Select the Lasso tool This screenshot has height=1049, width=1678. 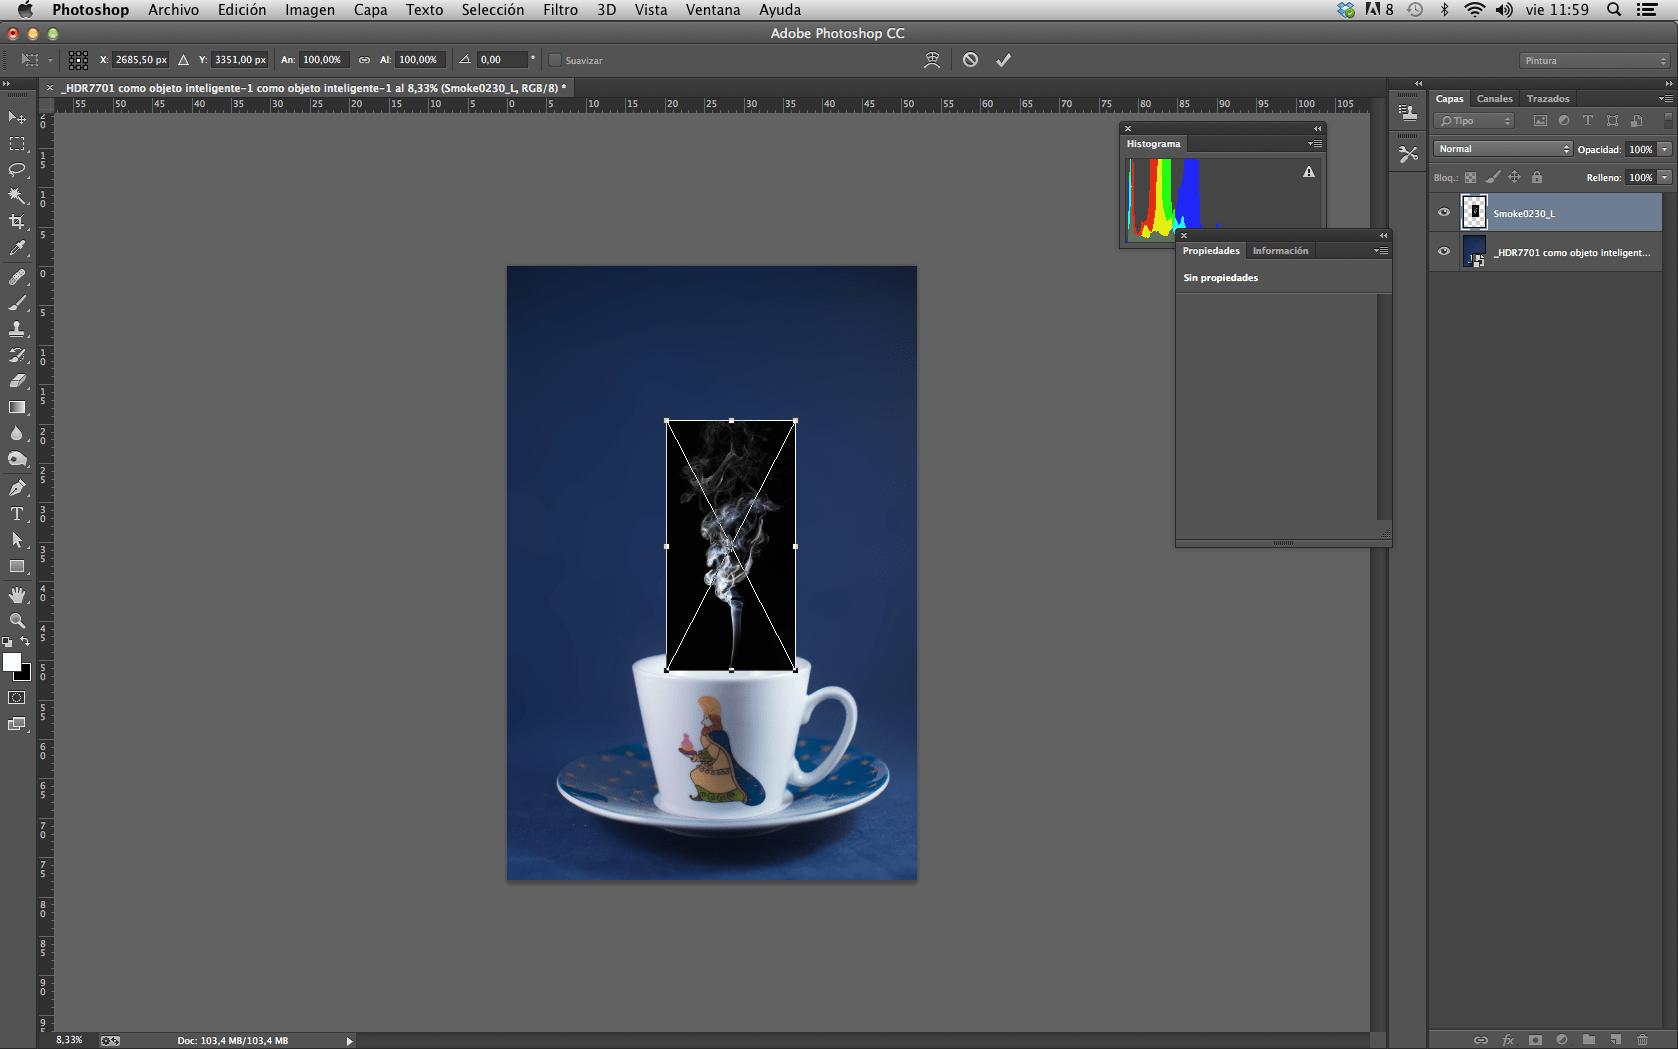click(x=17, y=169)
